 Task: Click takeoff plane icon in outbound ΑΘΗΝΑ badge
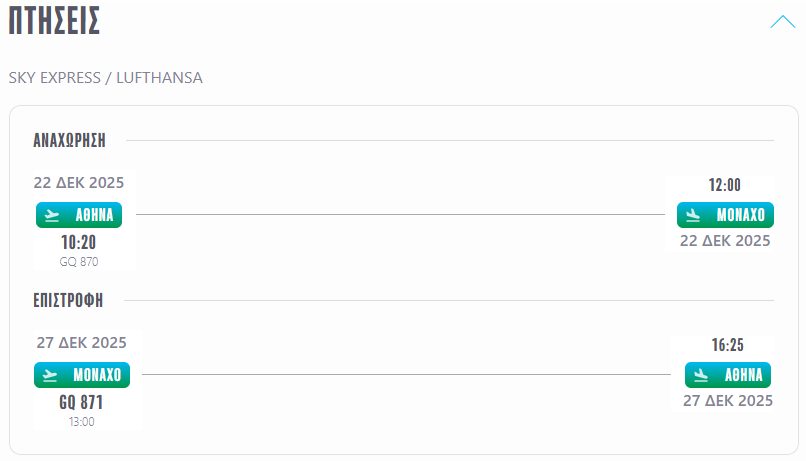(x=54, y=215)
